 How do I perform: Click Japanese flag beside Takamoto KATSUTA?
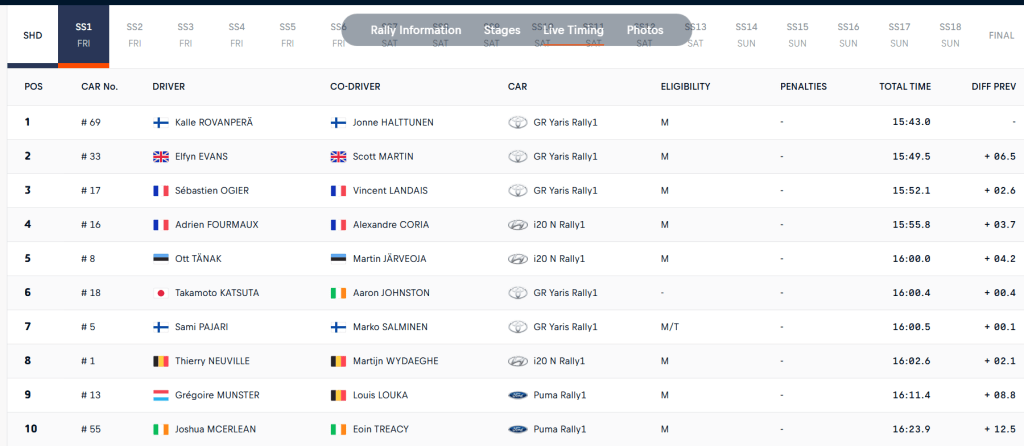coord(160,293)
